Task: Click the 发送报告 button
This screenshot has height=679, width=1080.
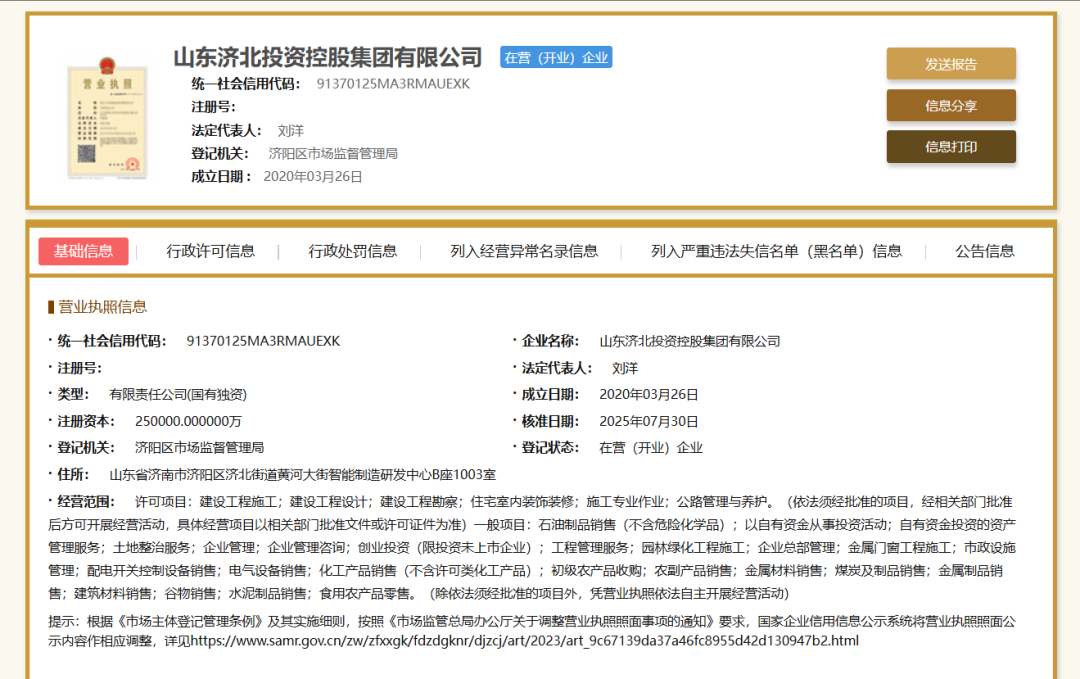Action: click(950, 62)
